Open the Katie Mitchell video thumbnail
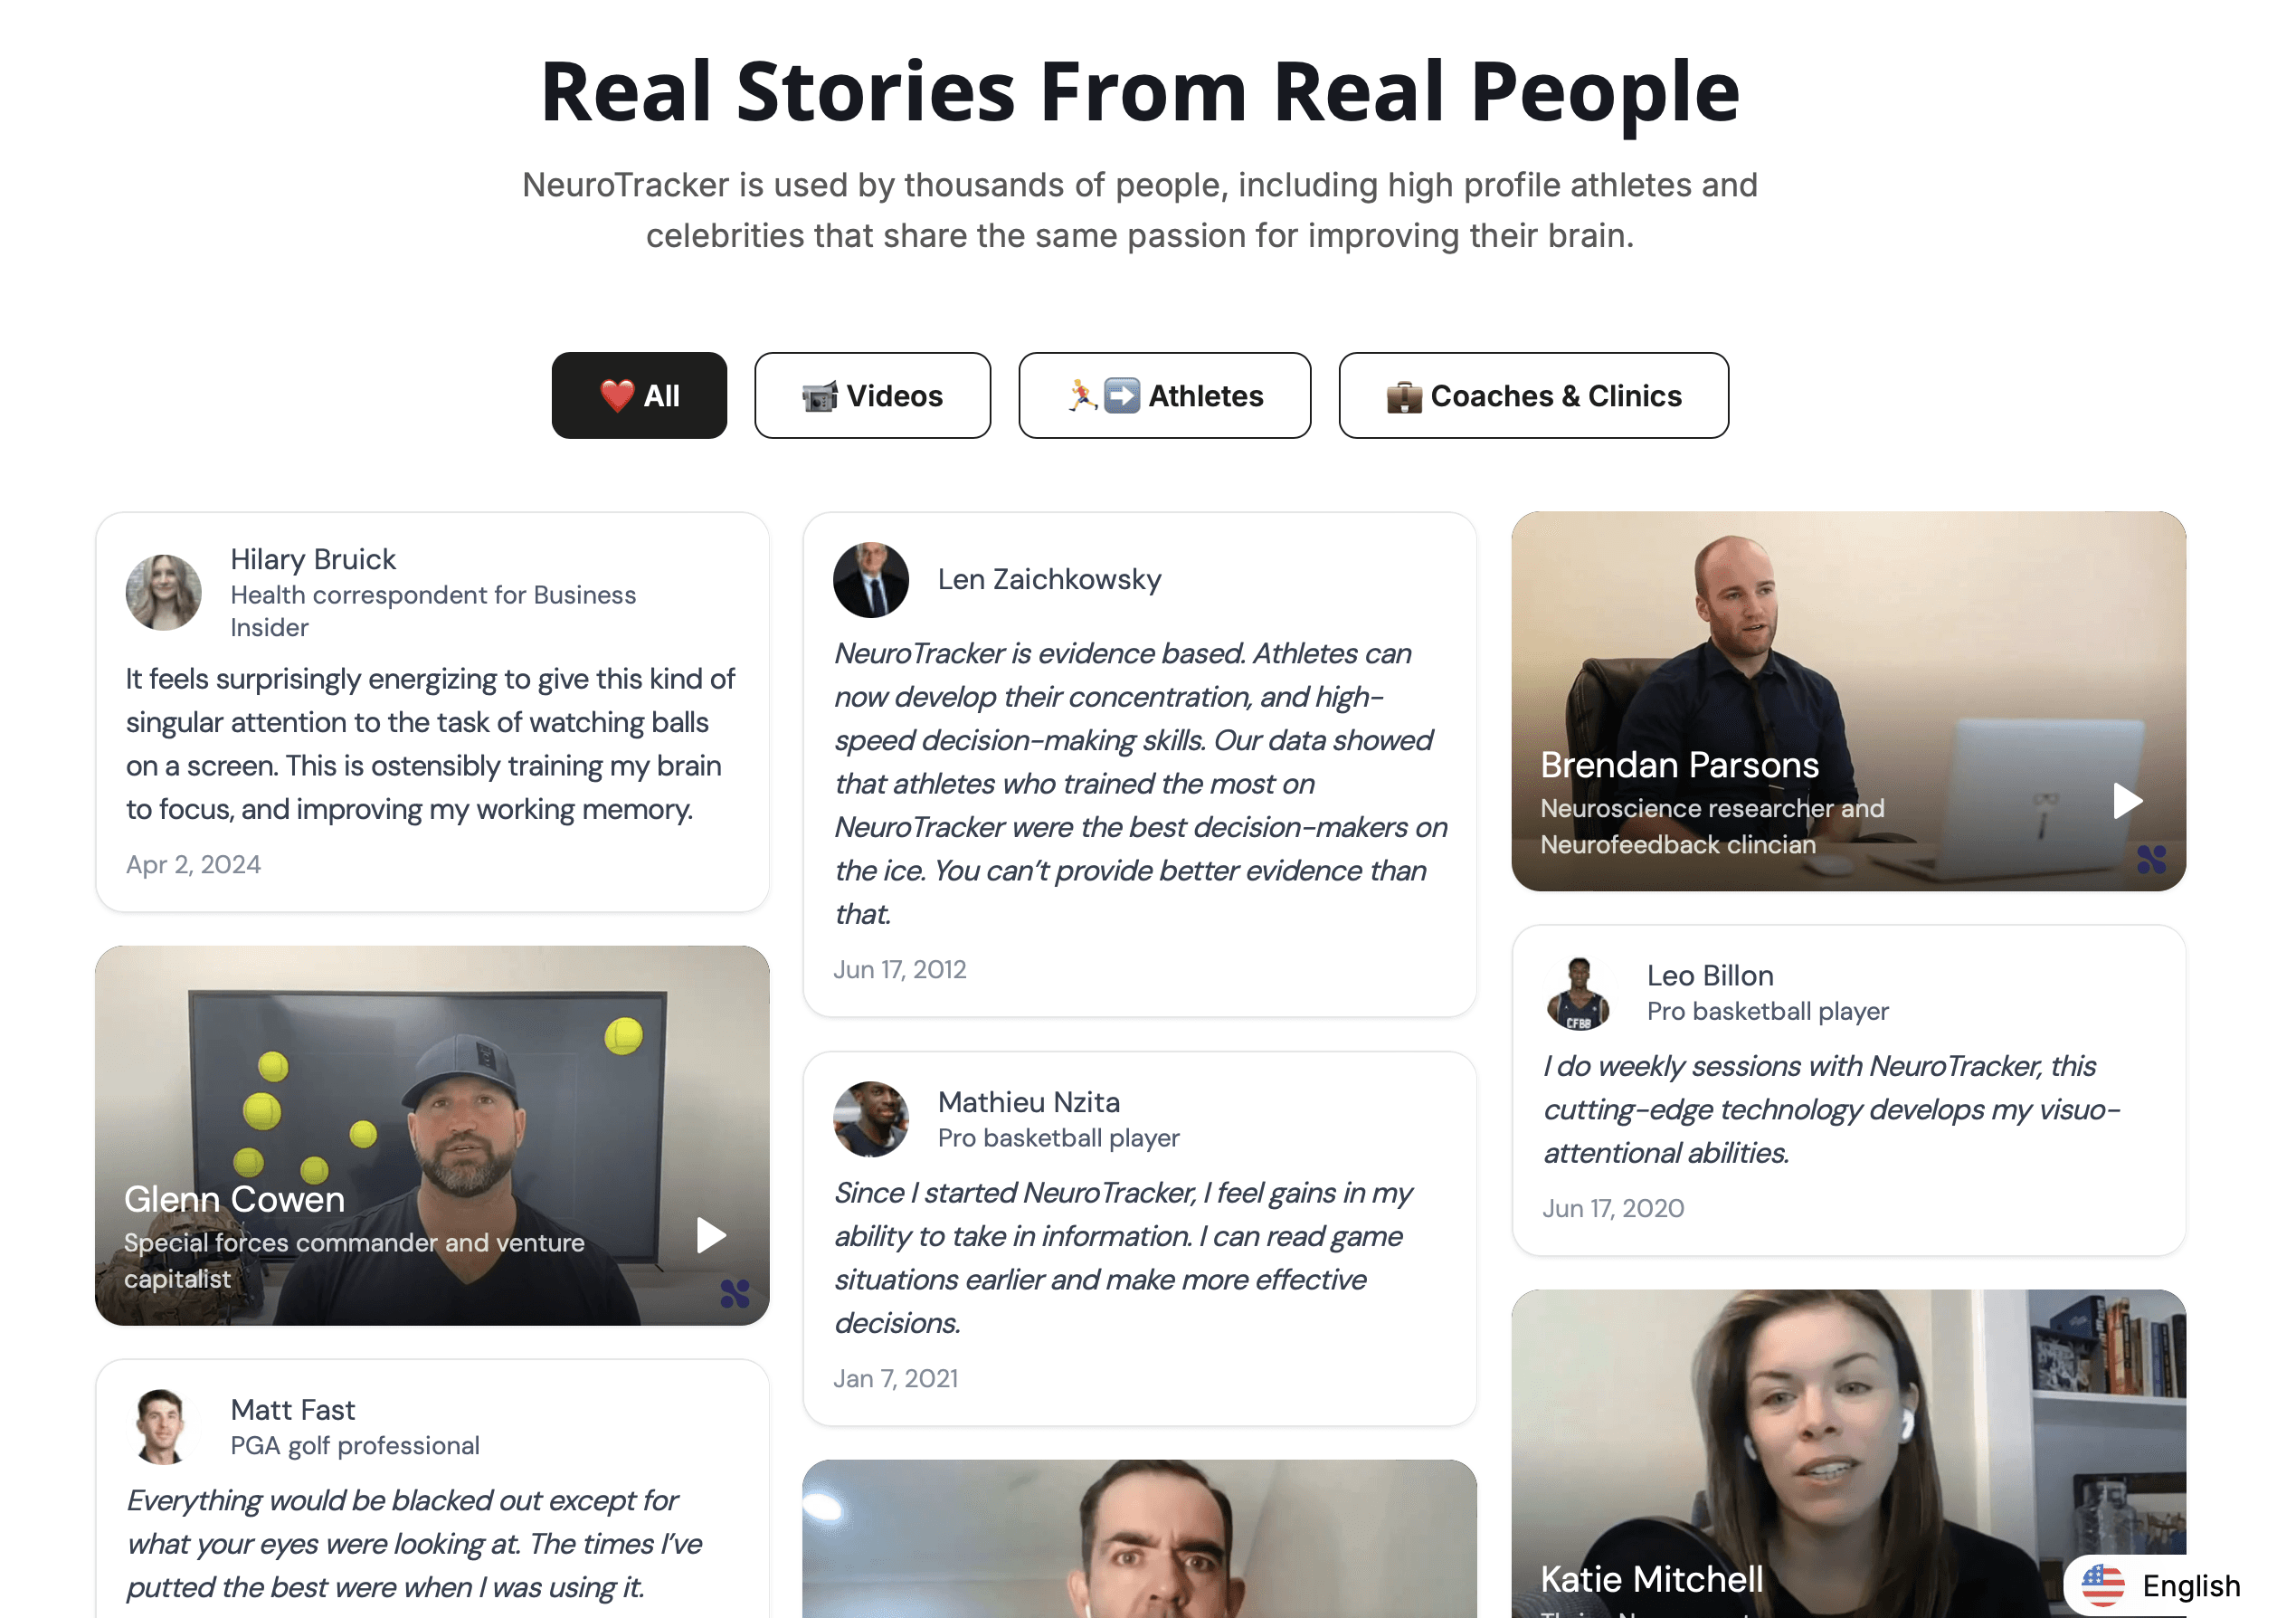The height and width of the screenshot is (1618, 2296). click(x=1848, y=1453)
